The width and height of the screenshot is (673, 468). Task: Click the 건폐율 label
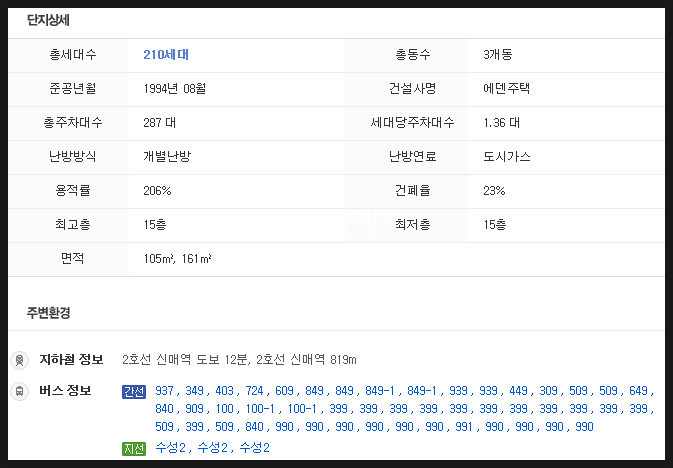tap(412, 190)
